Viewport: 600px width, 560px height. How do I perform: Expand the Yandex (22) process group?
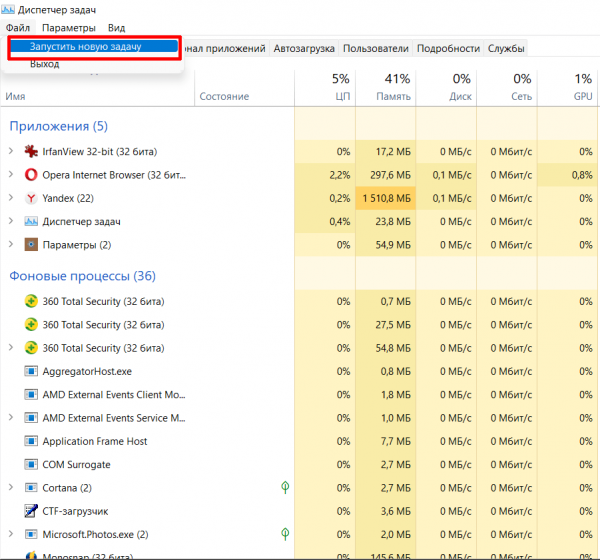[x=11, y=198]
